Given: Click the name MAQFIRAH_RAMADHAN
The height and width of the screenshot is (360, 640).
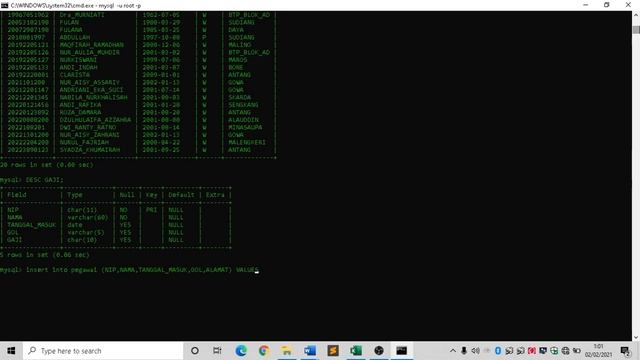Looking at the screenshot, I should click(92, 45).
